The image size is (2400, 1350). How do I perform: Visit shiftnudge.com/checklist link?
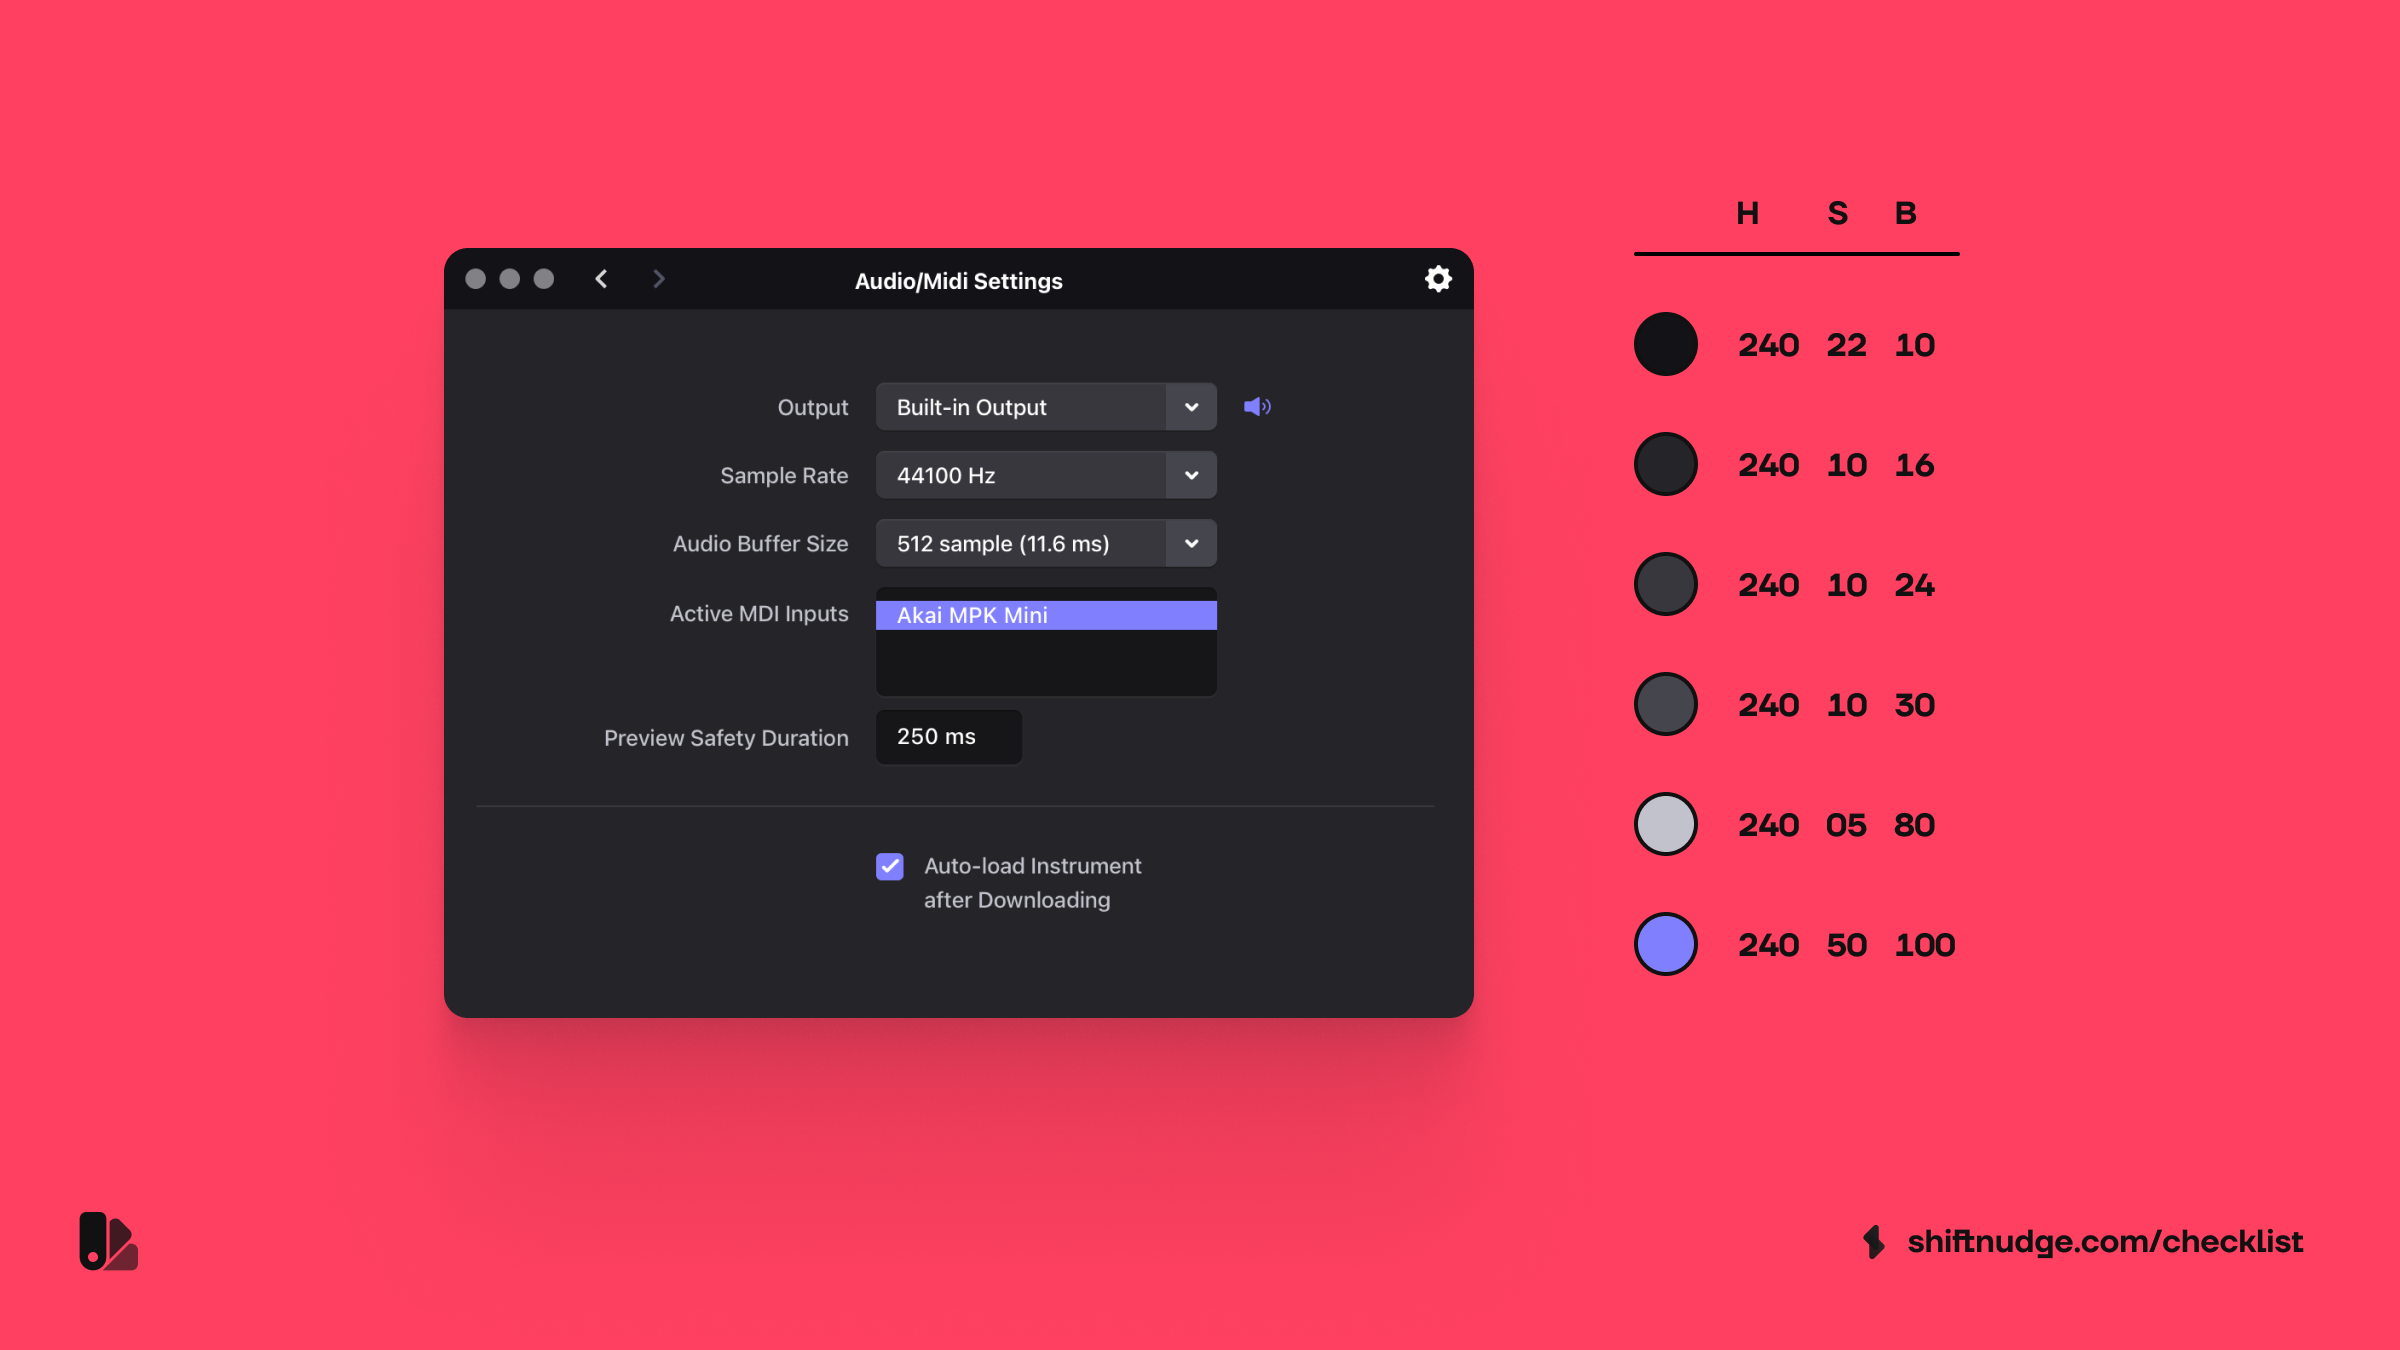pyautogui.click(x=2103, y=1241)
